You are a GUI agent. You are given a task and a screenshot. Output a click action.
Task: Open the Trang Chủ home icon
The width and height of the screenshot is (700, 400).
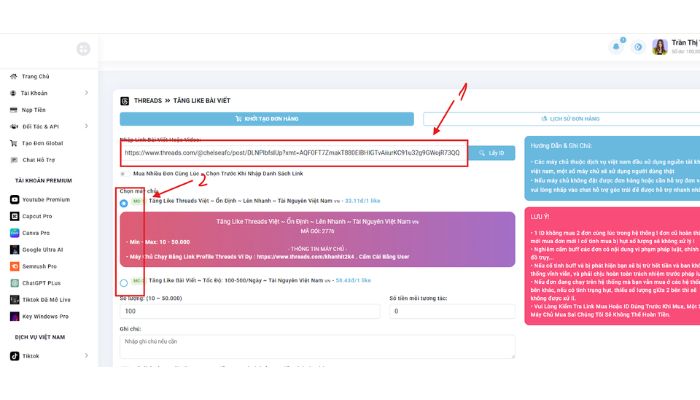tap(13, 76)
